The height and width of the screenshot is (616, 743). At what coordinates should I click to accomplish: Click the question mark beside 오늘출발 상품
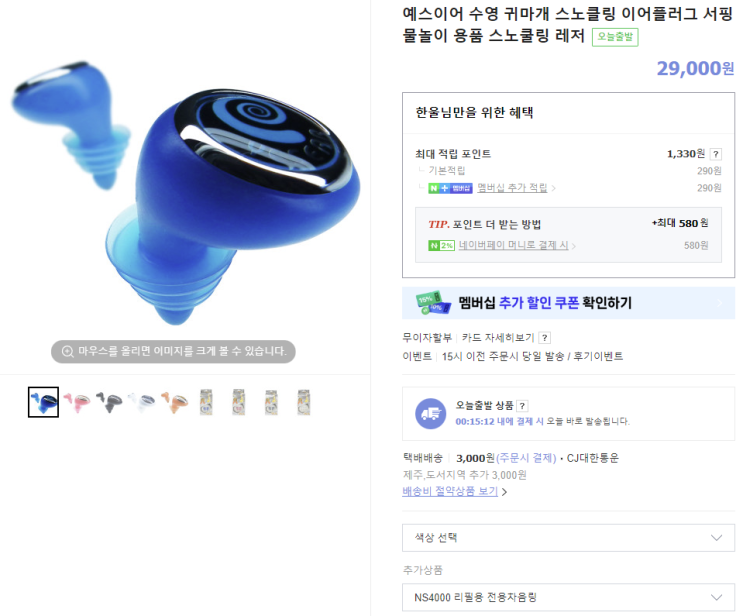pyautogui.click(x=522, y=406)
